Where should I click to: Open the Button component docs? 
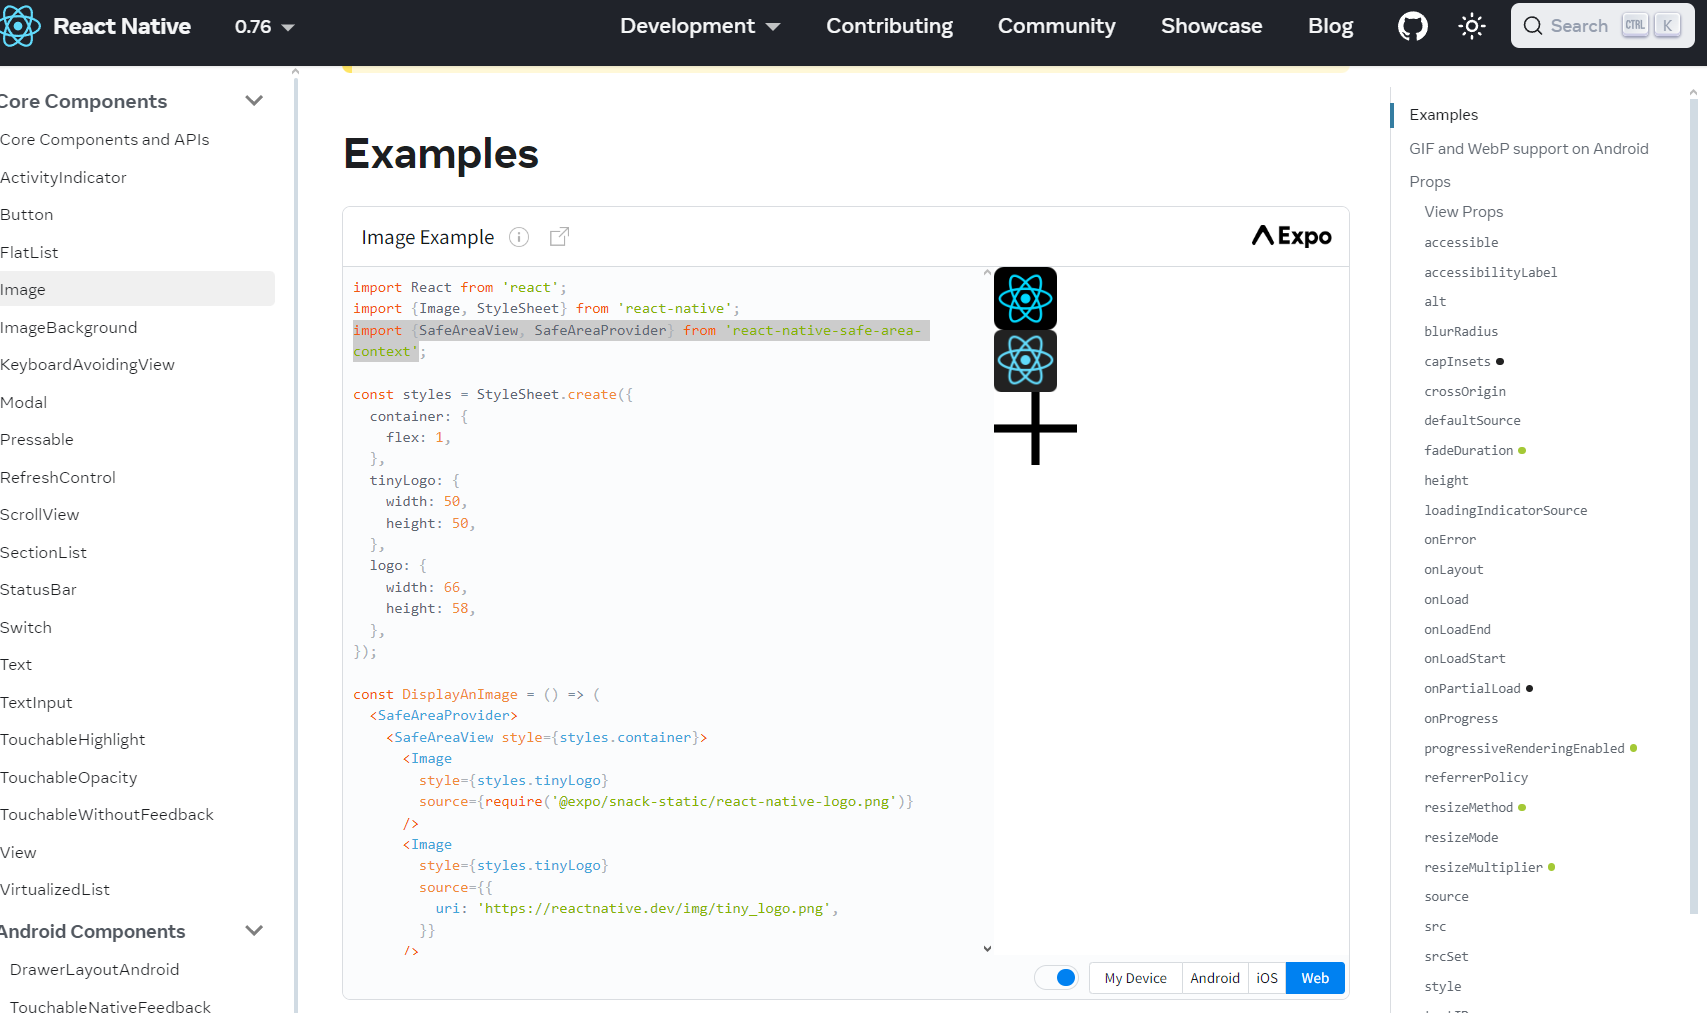coord(27,215)
